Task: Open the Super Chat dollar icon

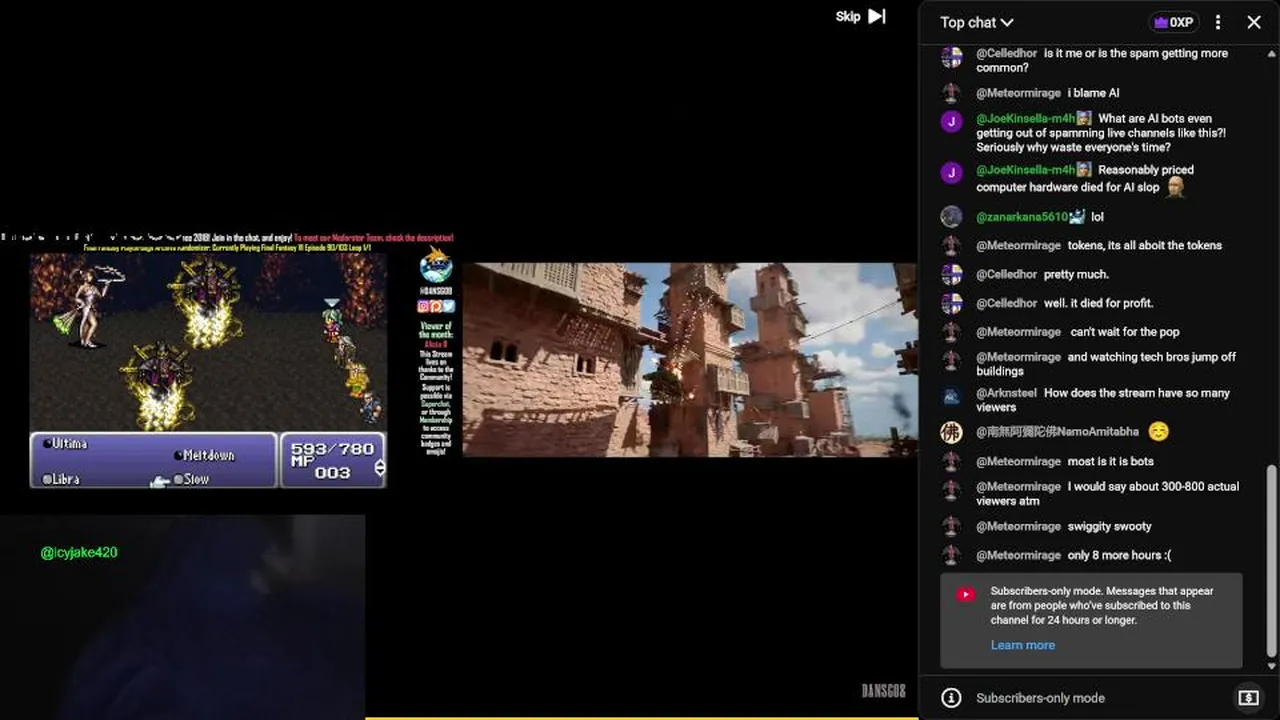Action: pos(1248,698)
